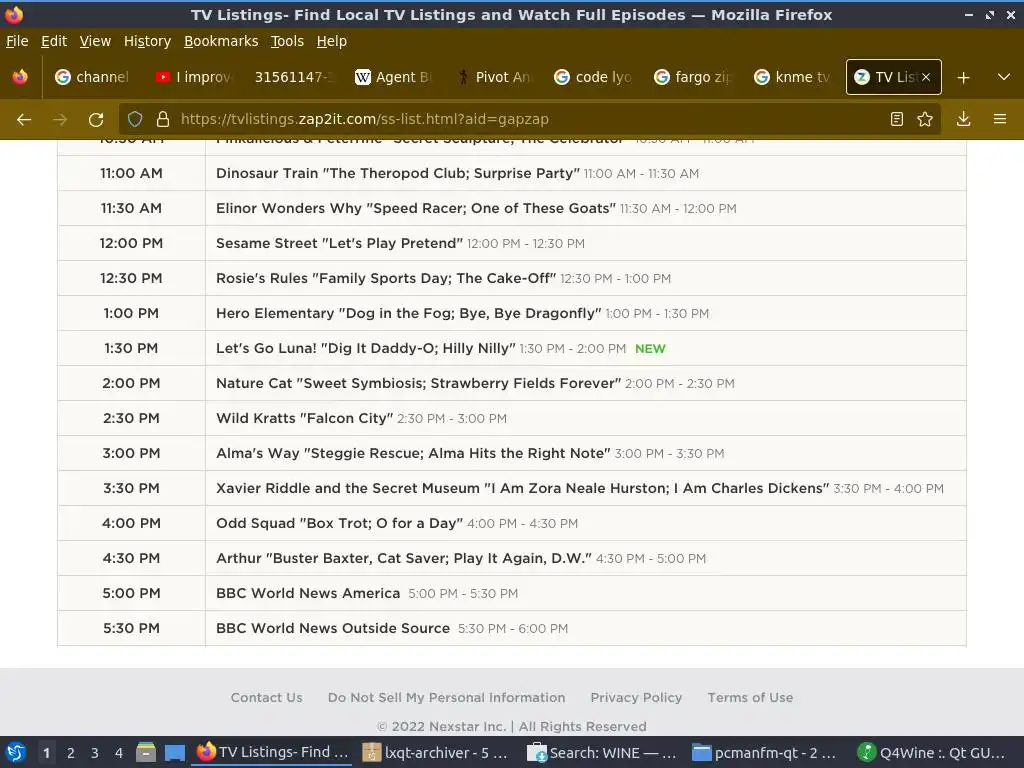Open the View menu
Viewport: 1024px width, 768px height.
click(95, 41)
